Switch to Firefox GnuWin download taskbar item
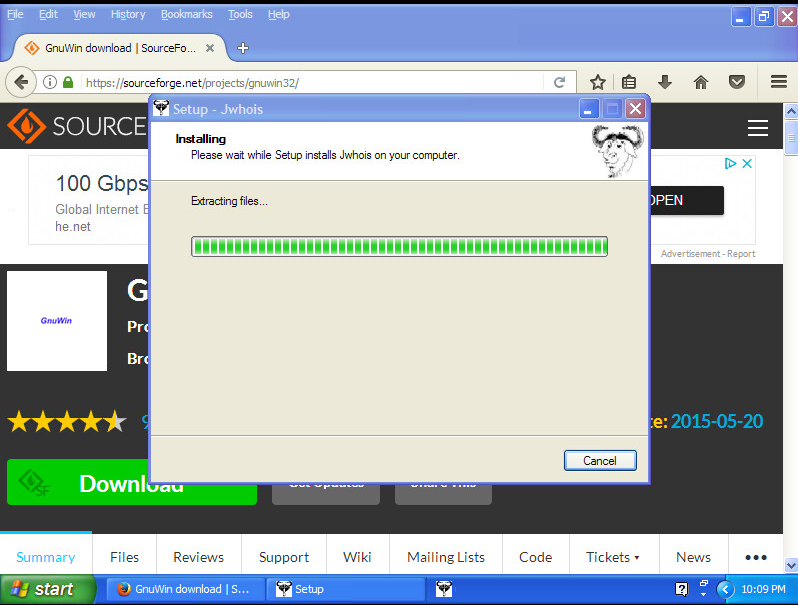 click(186, 589)
